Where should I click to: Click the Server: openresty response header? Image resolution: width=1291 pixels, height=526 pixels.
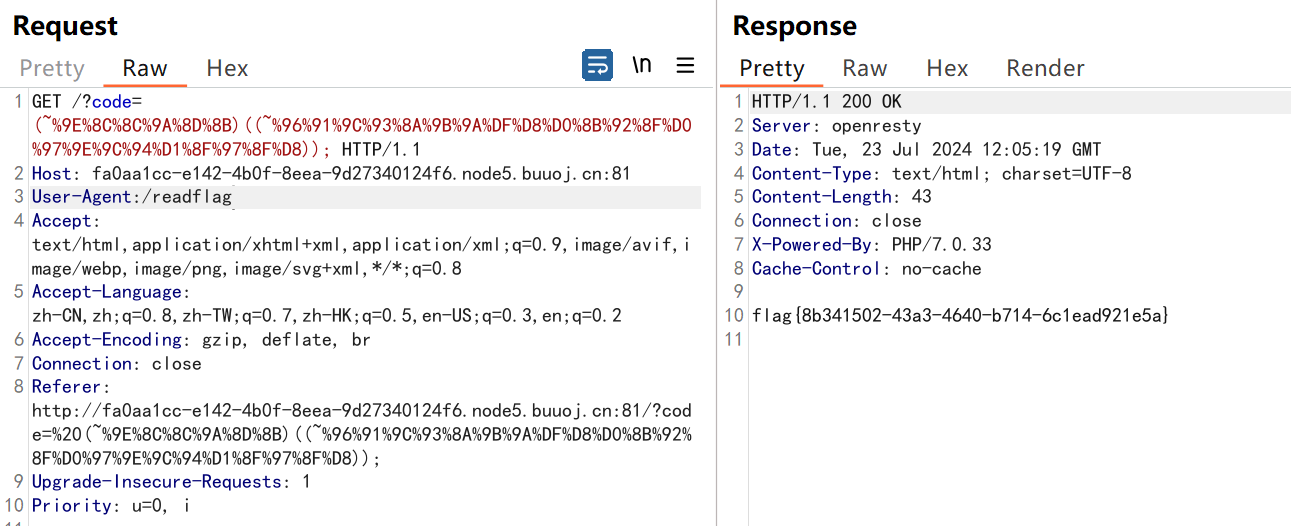[837, 126]
